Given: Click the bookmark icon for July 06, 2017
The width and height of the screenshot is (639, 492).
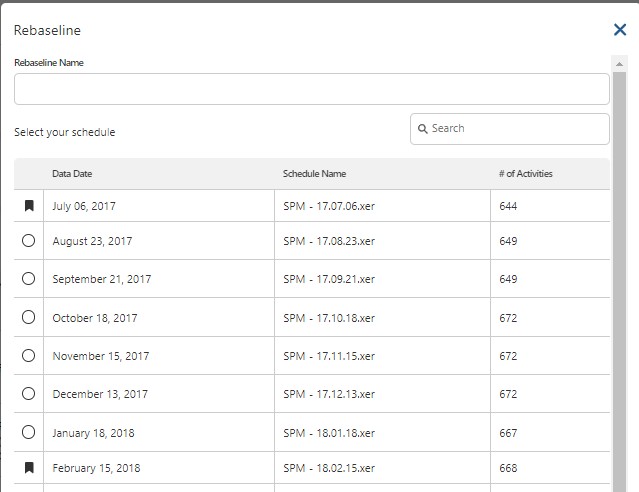Looking at the screenshot, I should pyautogui.click(x=29, y=206).
